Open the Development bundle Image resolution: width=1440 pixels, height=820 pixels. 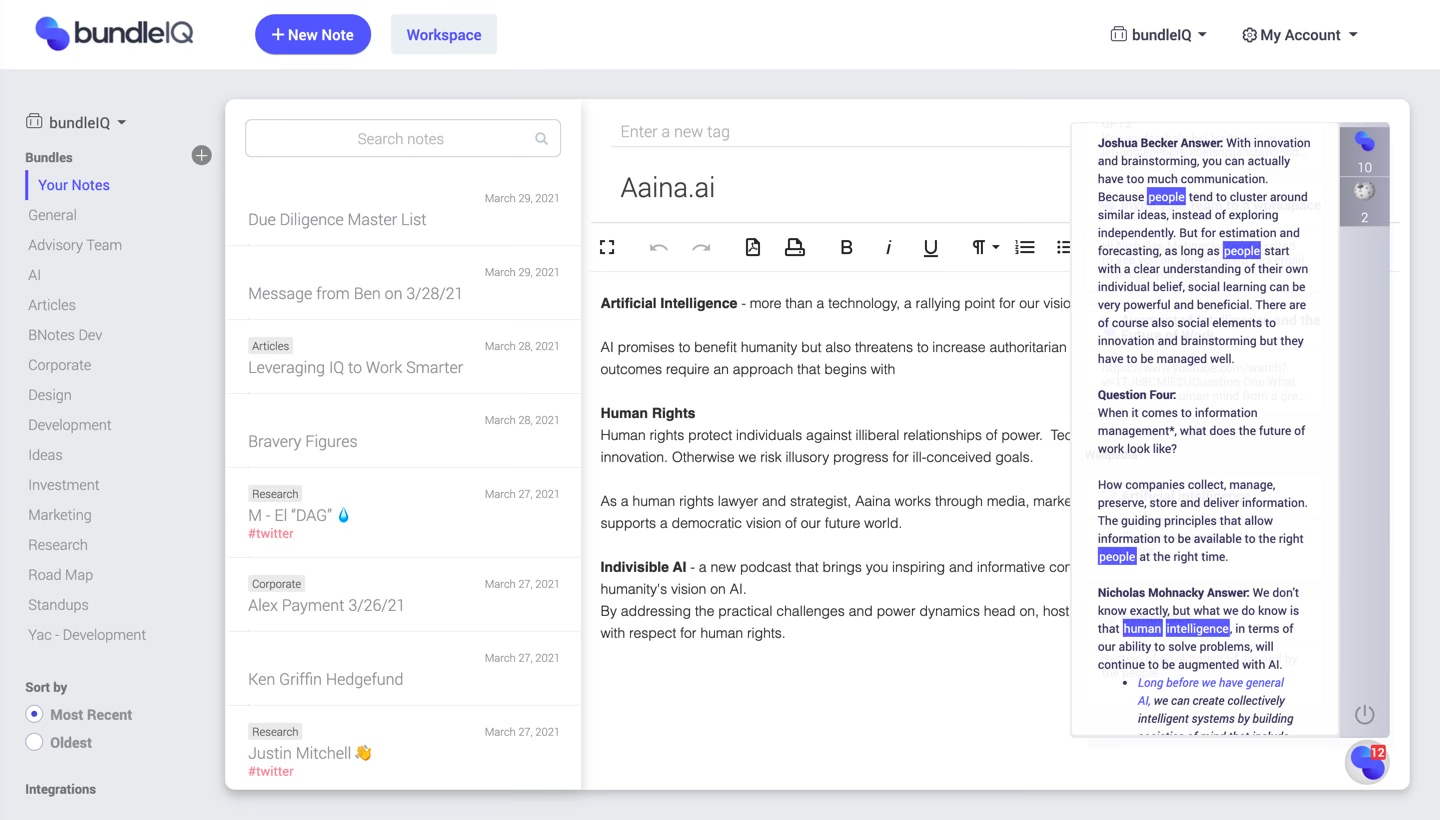coord(70,425)
